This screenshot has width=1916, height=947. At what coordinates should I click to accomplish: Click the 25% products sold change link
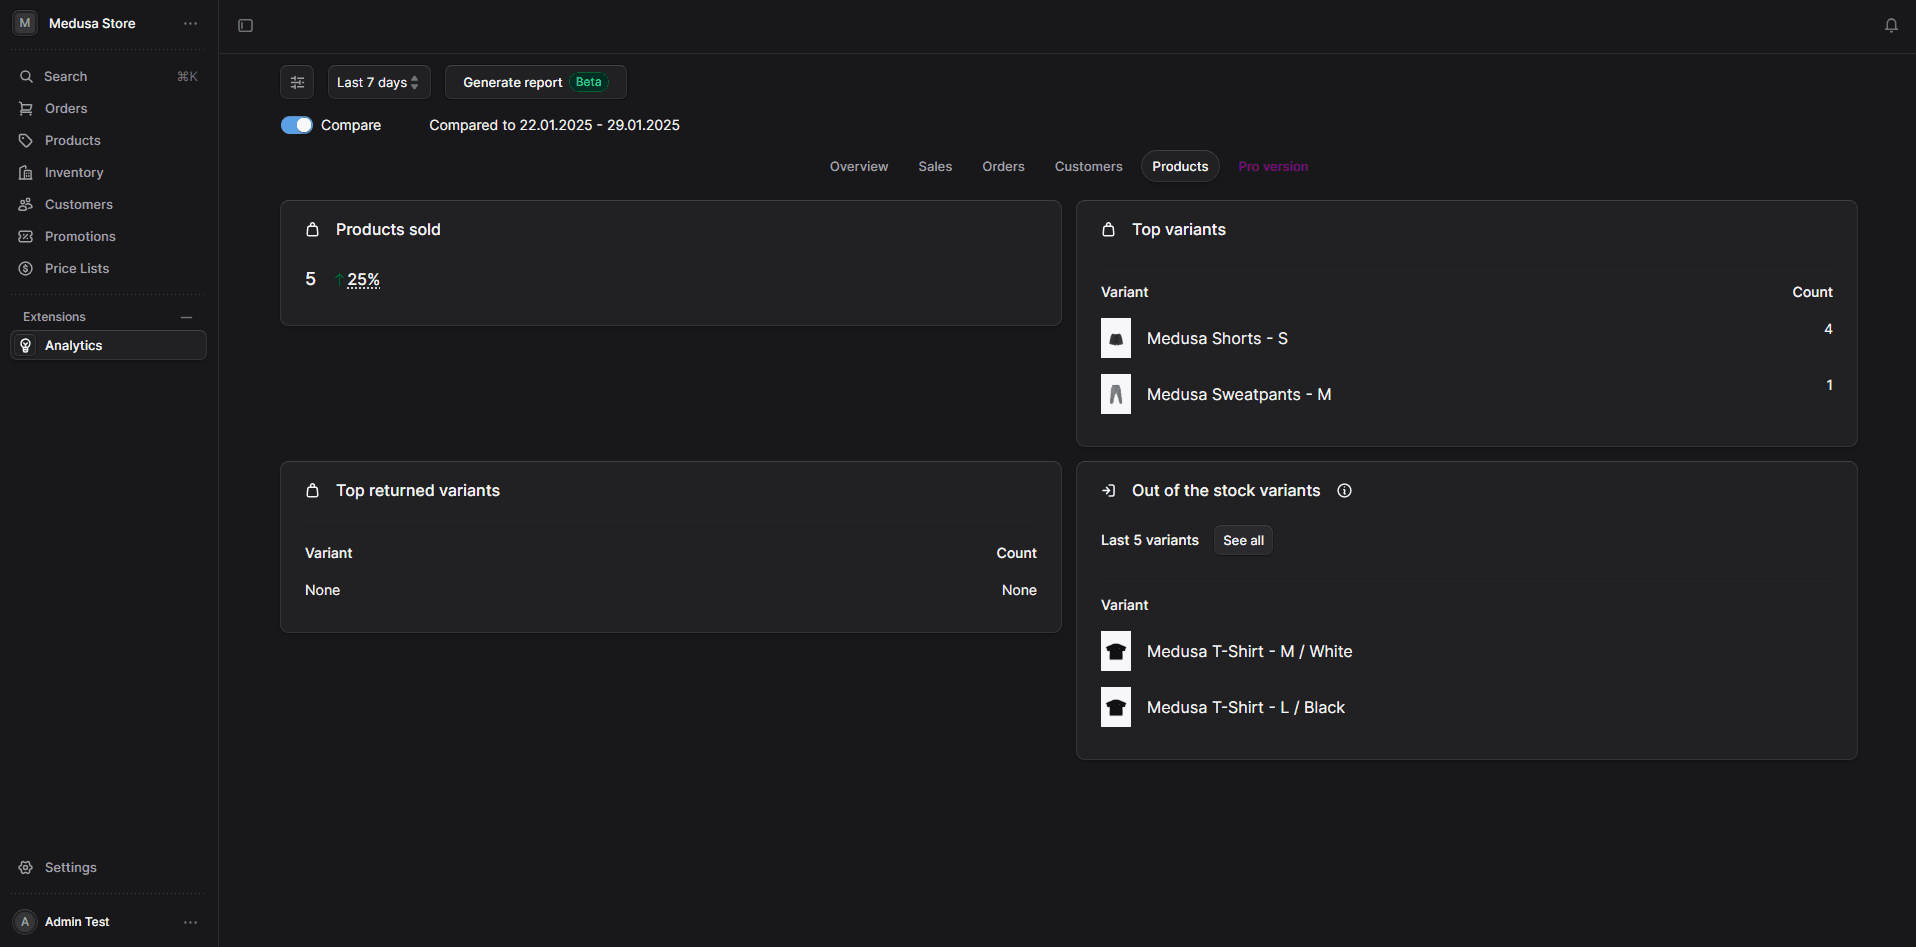[x=364, y=279]
